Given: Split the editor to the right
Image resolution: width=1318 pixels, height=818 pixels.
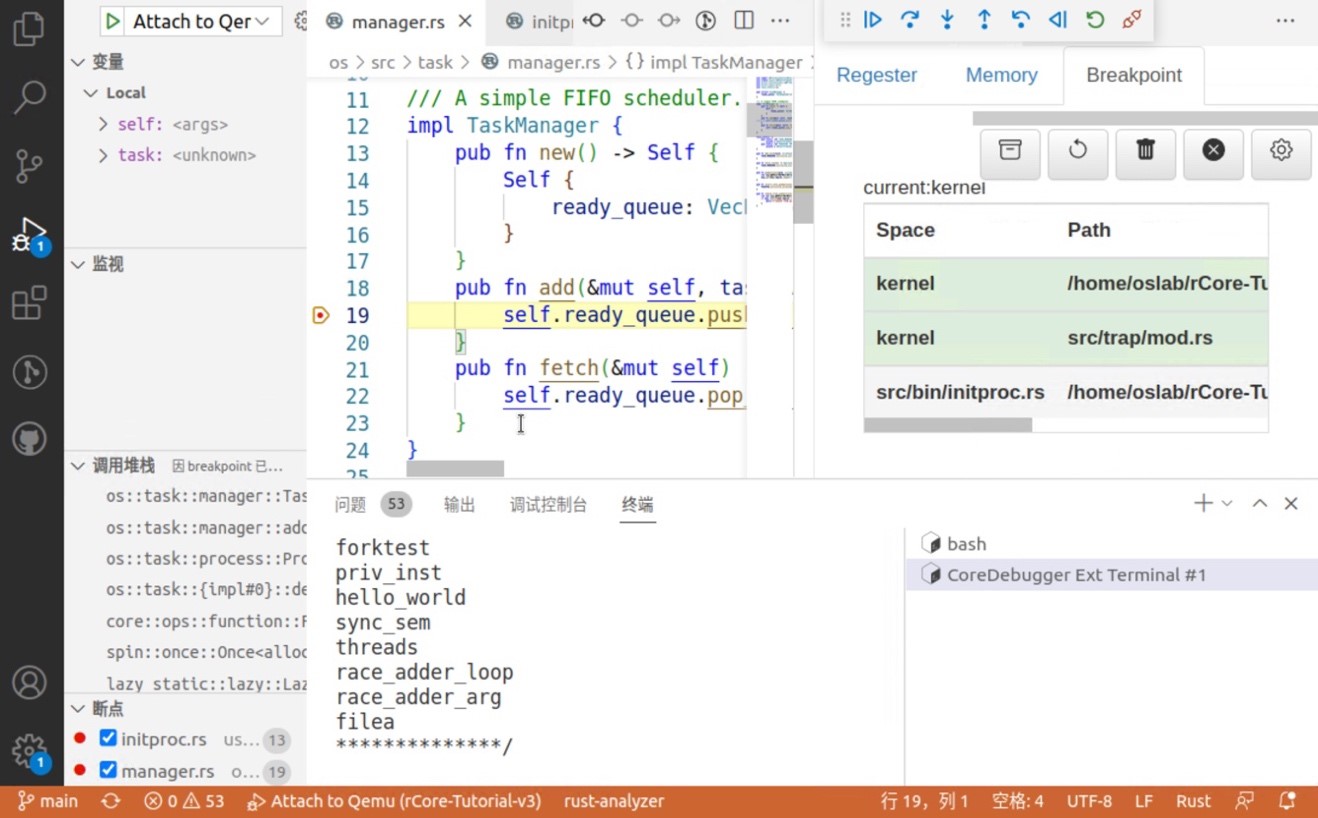Looking at the screenshot, I should click(744, 21).
